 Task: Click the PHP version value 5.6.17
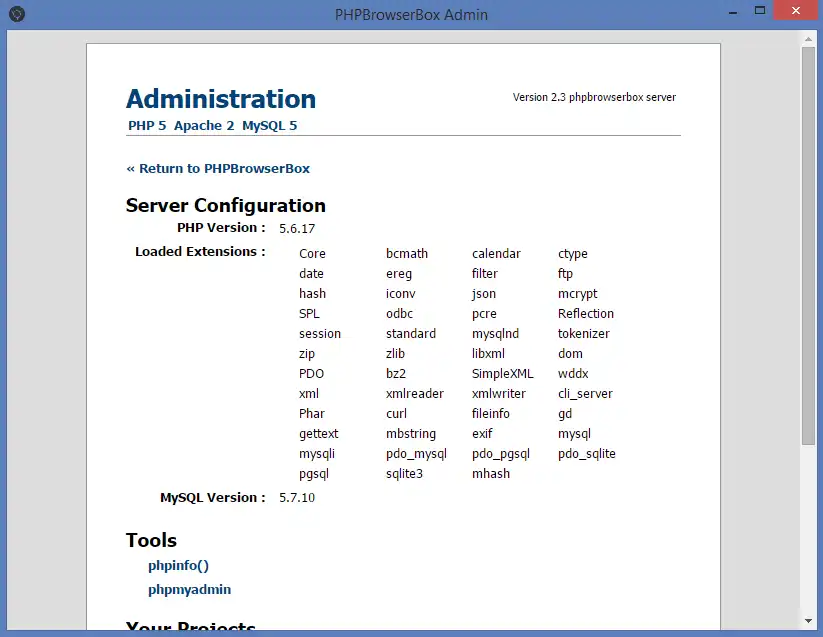point(297,229)
